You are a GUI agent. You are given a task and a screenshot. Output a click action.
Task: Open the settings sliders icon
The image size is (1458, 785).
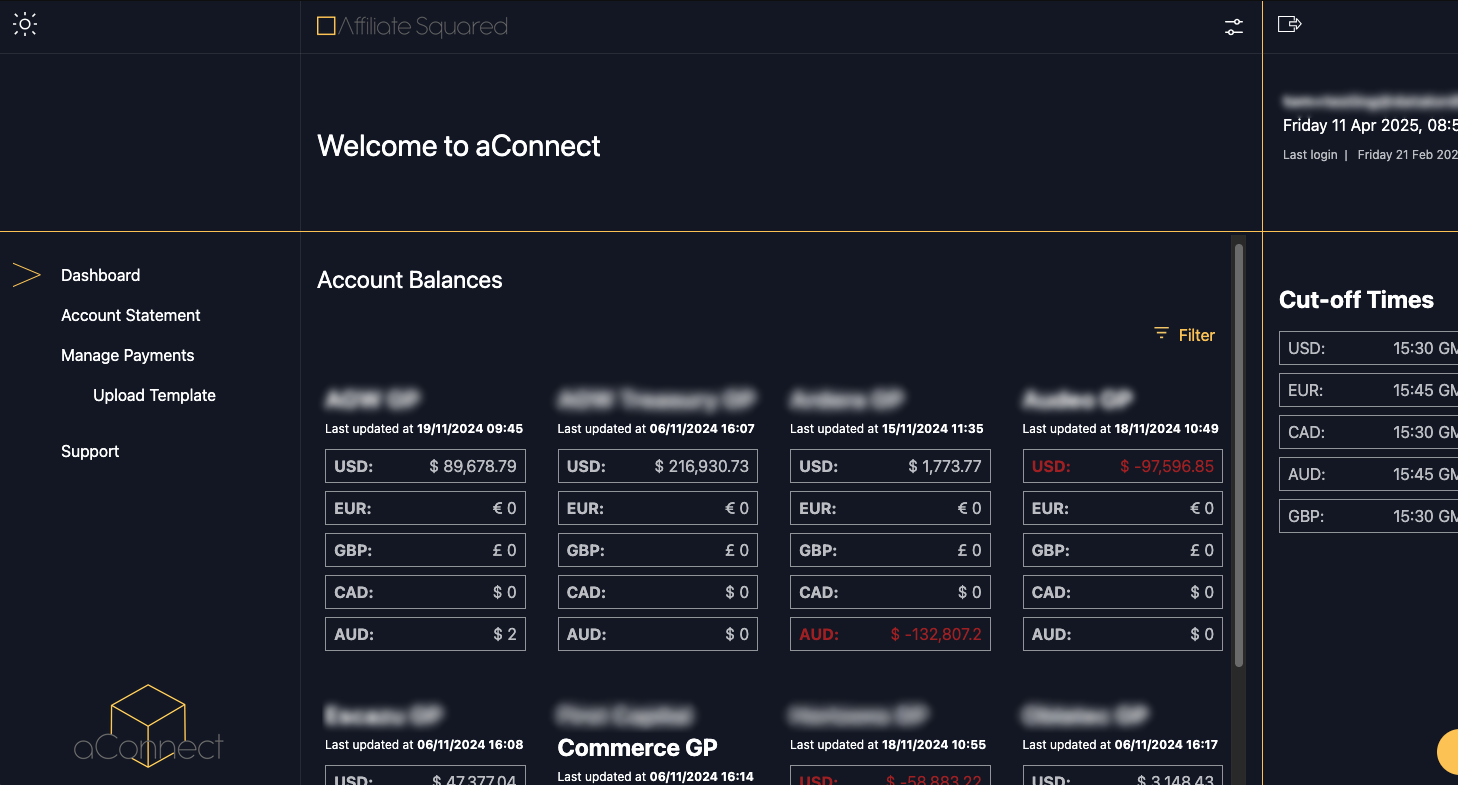pos(1234,27)
